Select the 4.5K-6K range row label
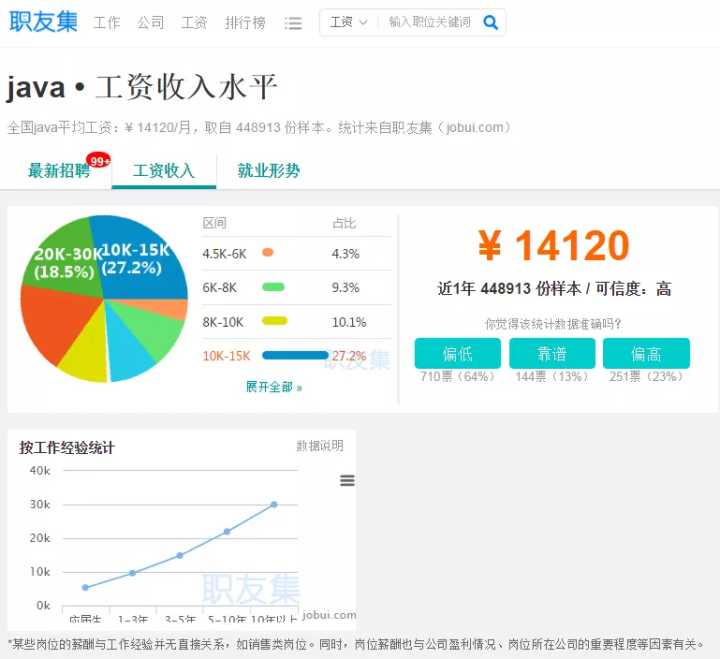Viewport: 720px width, 659px height. 225,253
